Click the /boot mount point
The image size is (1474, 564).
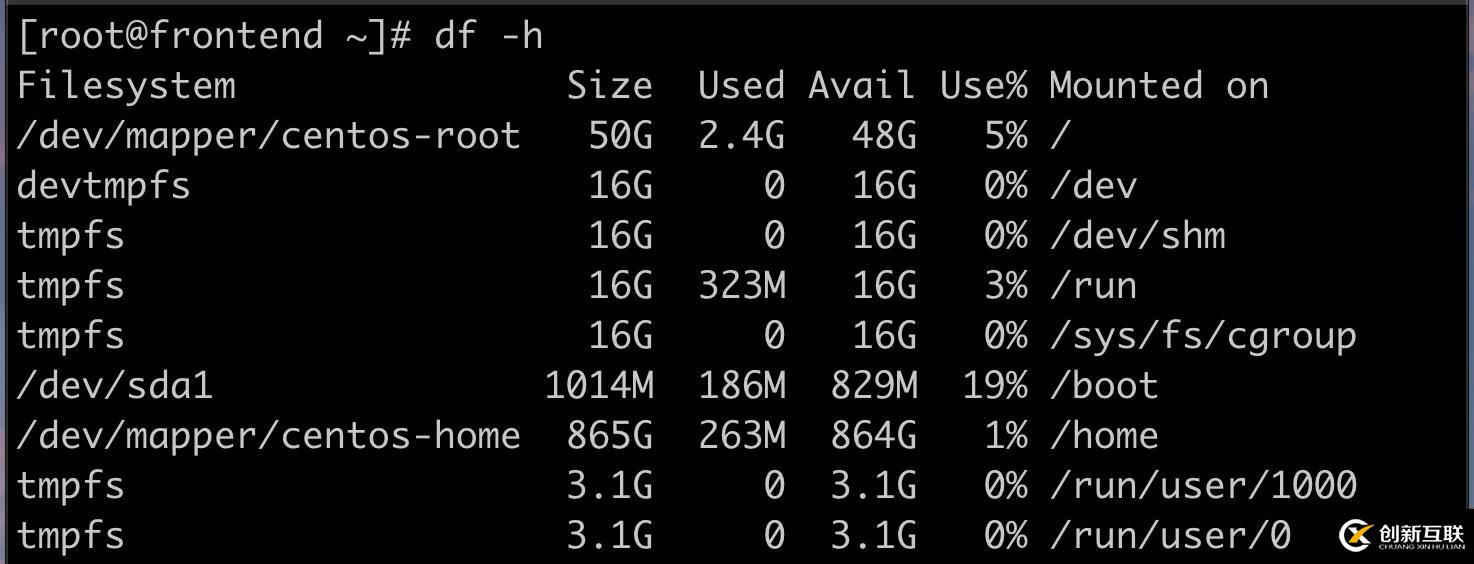coord(1104,386)
